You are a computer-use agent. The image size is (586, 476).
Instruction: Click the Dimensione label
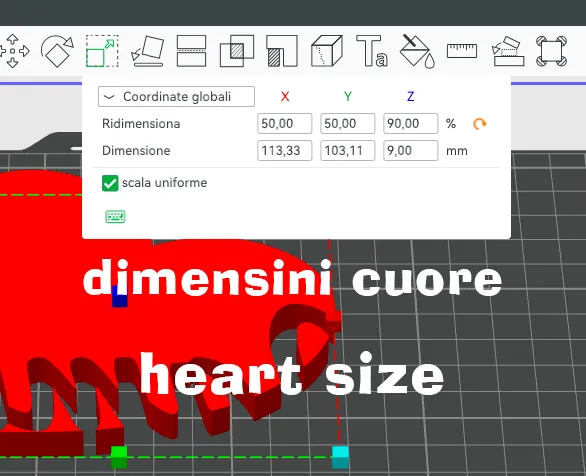click(136, 151)
